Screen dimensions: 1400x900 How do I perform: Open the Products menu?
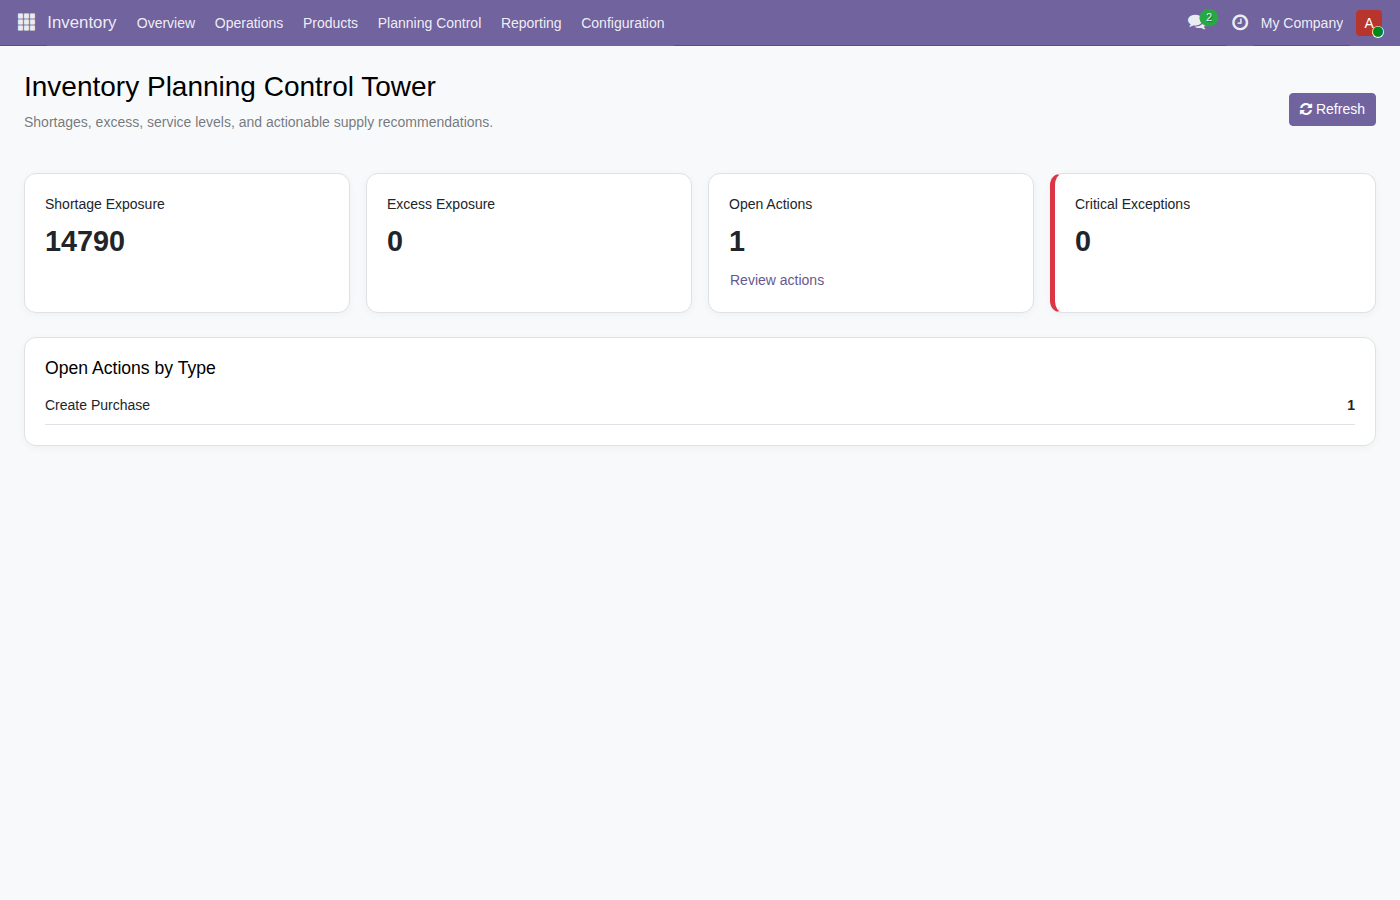click(330, 23)
